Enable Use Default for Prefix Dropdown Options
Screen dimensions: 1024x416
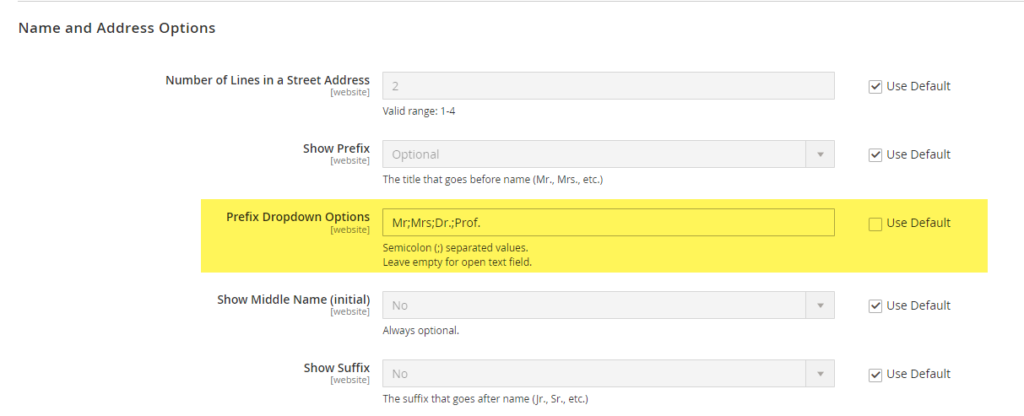pos(876,223)
